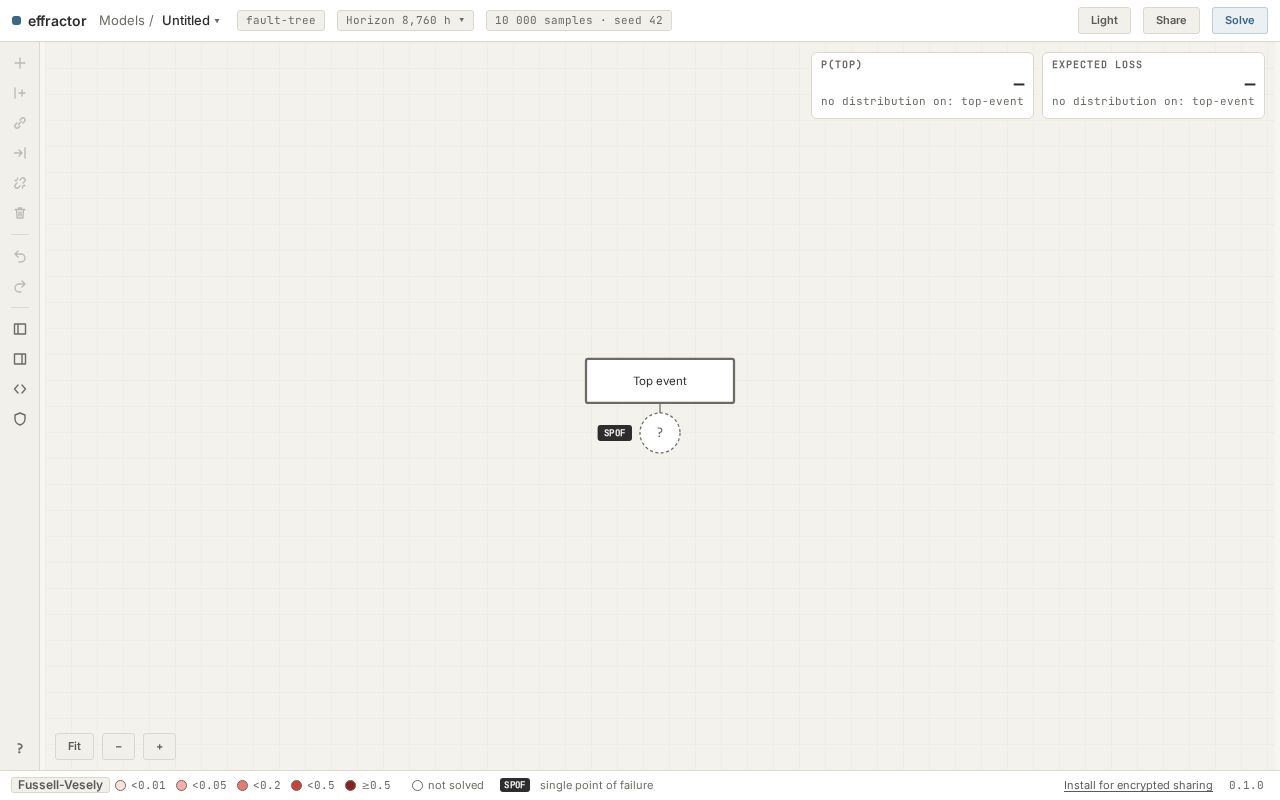Click version text 0.1.0
Screen dimensions: 1280x800
tap(1246, 785)
